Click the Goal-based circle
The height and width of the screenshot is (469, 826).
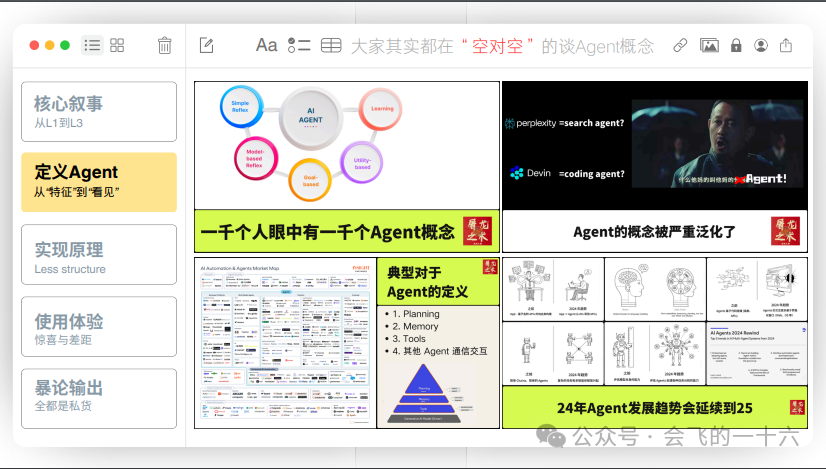[x=310, y=180]
